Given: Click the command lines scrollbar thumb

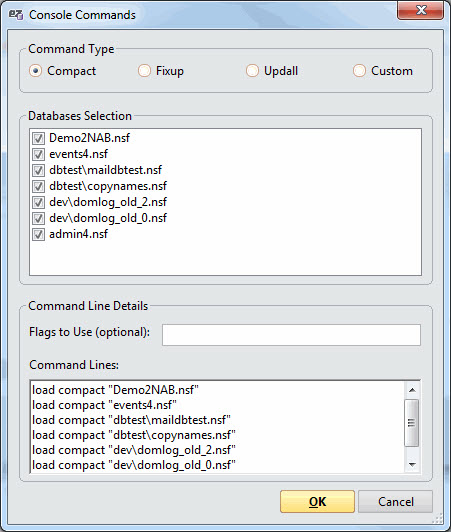Looking at the screenshot, I should pyautogui.click(x=412, y=423).
